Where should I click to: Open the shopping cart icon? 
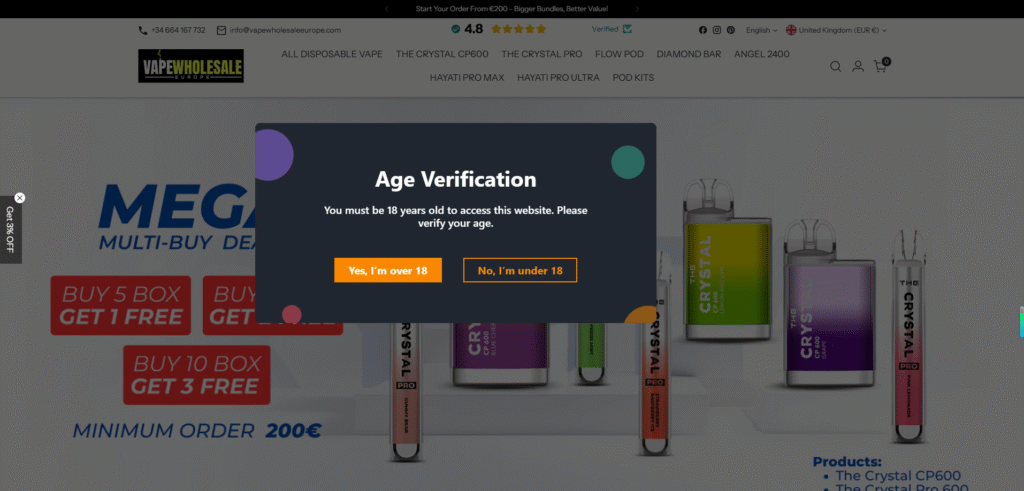(880, 67)
